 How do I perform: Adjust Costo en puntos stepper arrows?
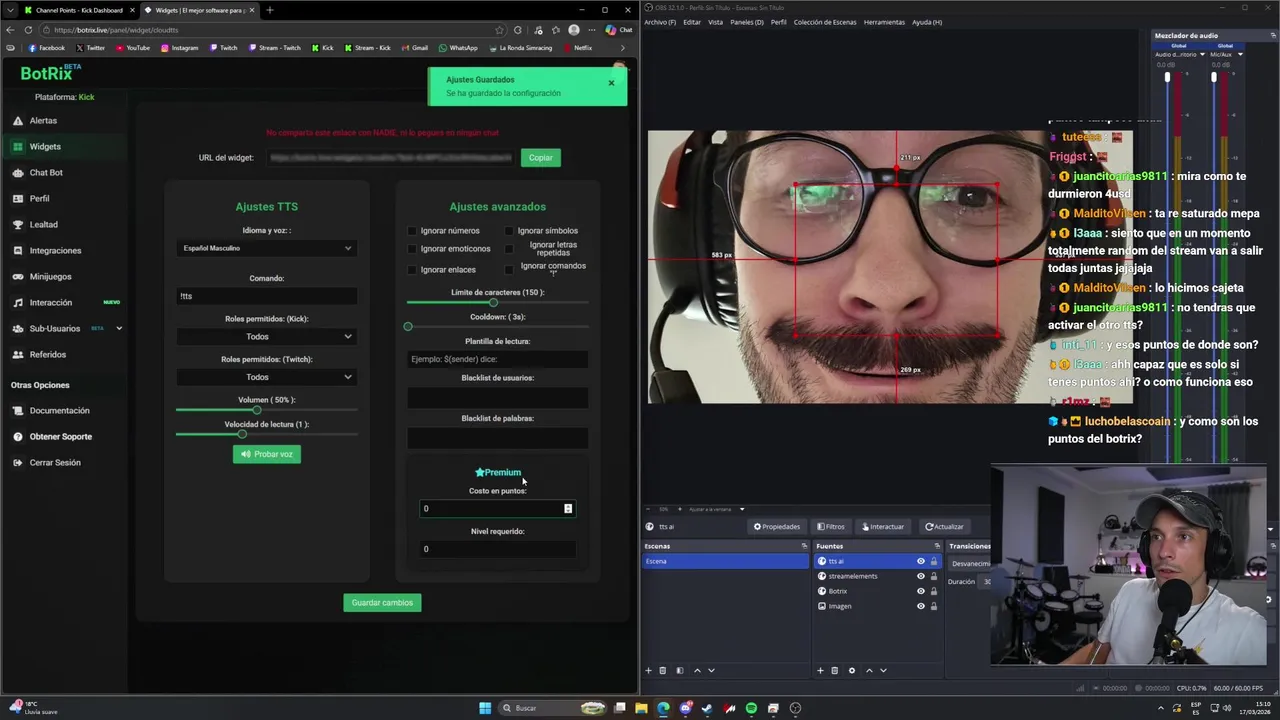click(568, 509)
